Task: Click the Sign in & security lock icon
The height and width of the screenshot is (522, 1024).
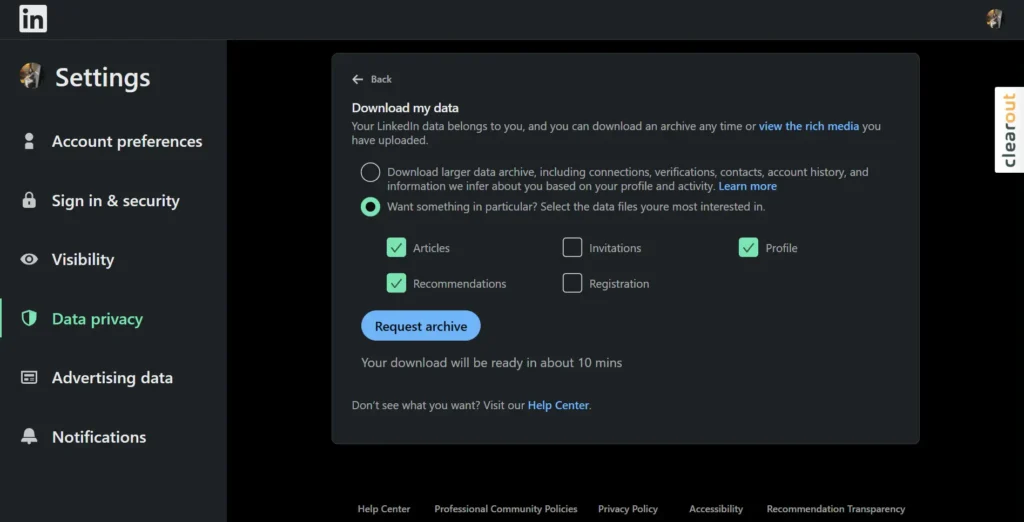Action: [29, 200]
